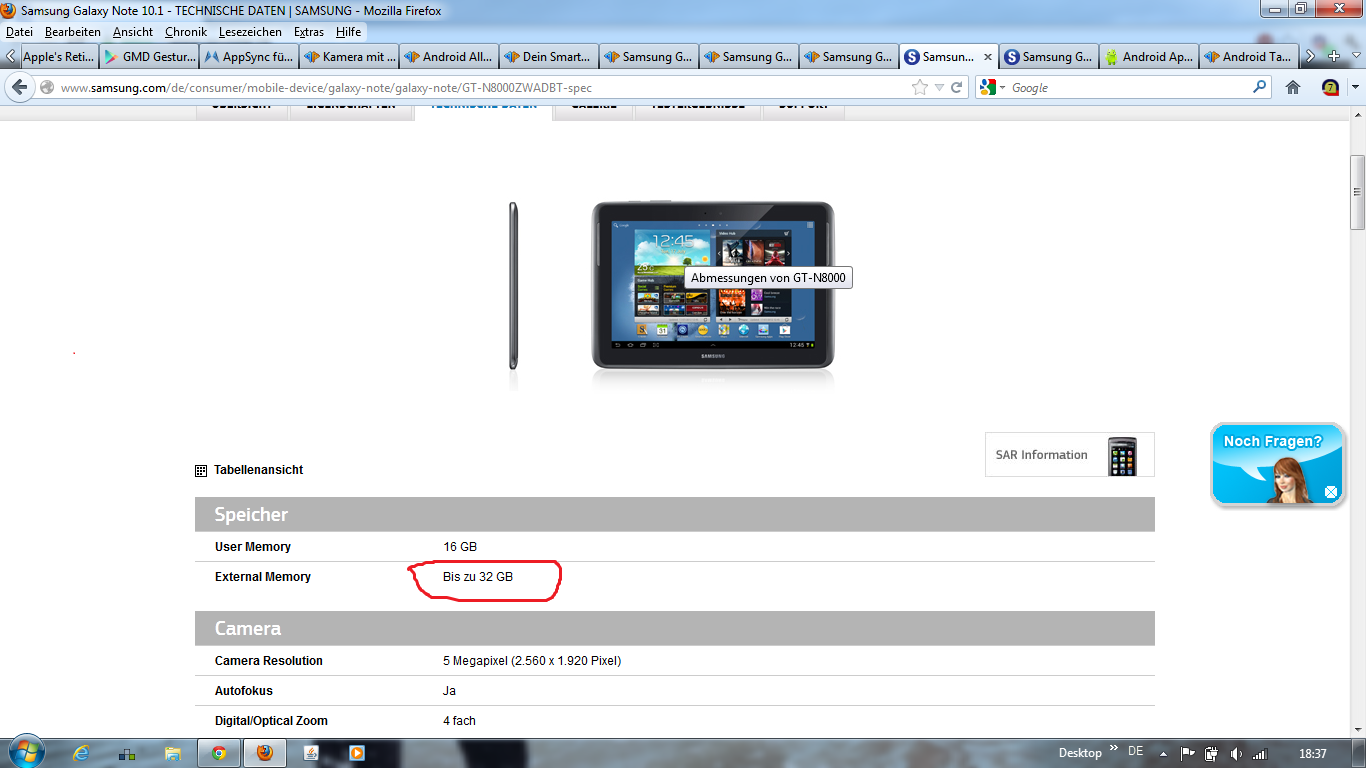Click the power status tray icon
This screenshot has height=768, width=1366.
[x=1212, y=753]
